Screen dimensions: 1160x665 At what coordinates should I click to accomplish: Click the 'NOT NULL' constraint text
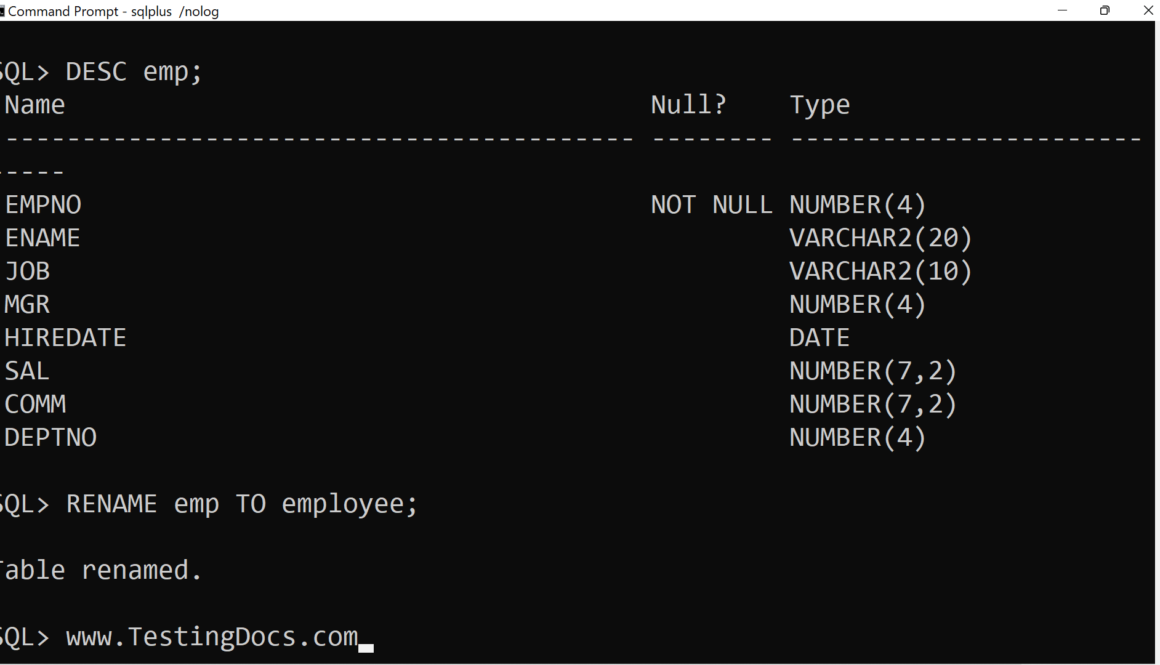[711, 205]
